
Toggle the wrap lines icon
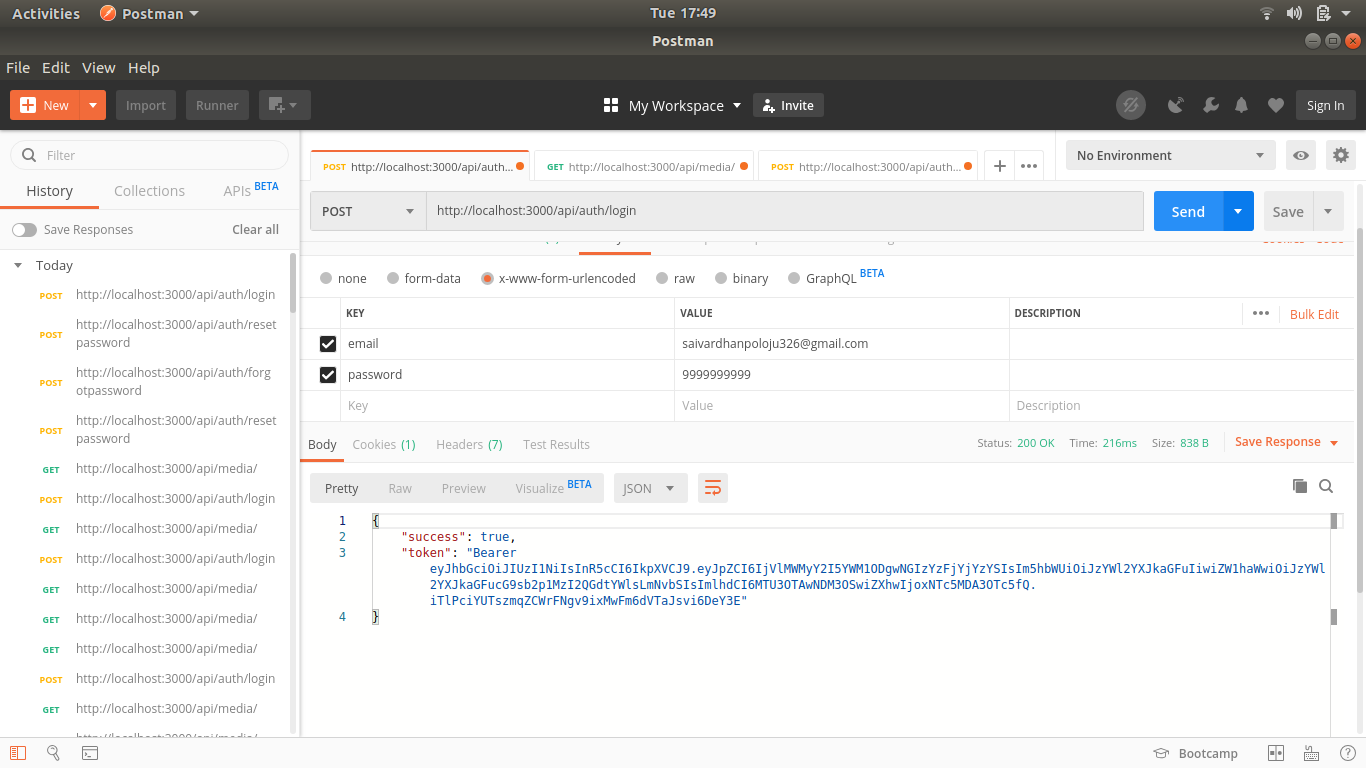(713, 488)
